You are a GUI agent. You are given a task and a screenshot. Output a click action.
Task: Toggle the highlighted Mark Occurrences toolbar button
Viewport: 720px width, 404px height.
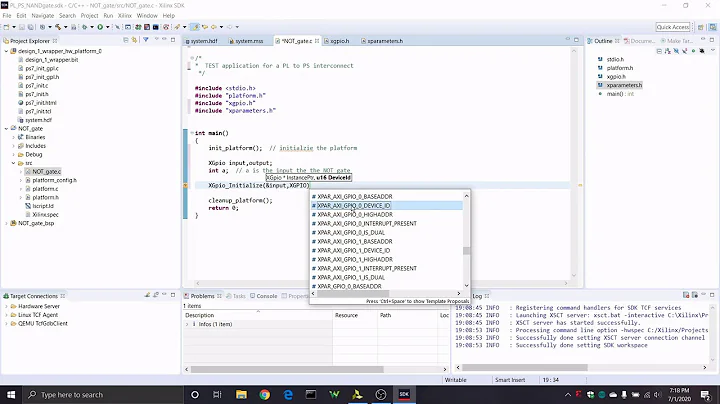point(195,27)
